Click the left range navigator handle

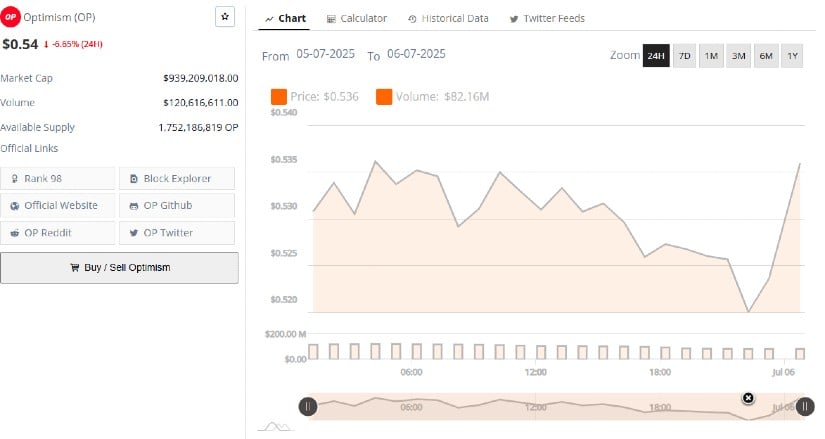coord(308,406)
